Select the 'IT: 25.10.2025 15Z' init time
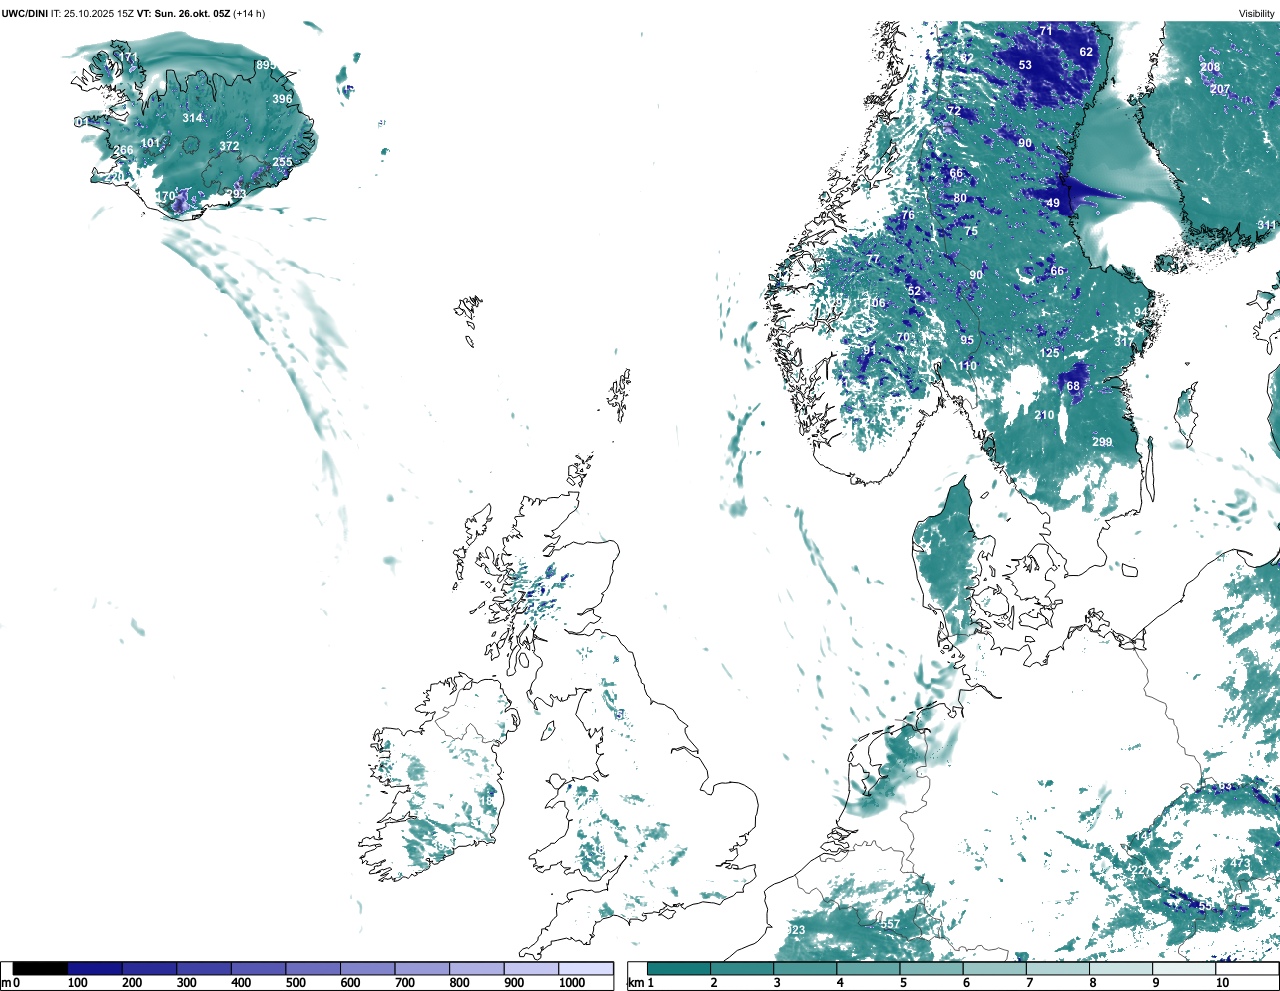 point(92,13)
